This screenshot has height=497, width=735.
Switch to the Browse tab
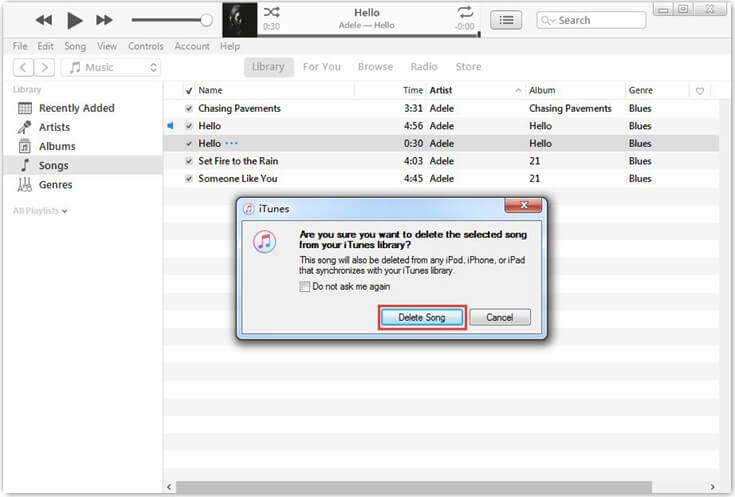(x=375, y=67)
